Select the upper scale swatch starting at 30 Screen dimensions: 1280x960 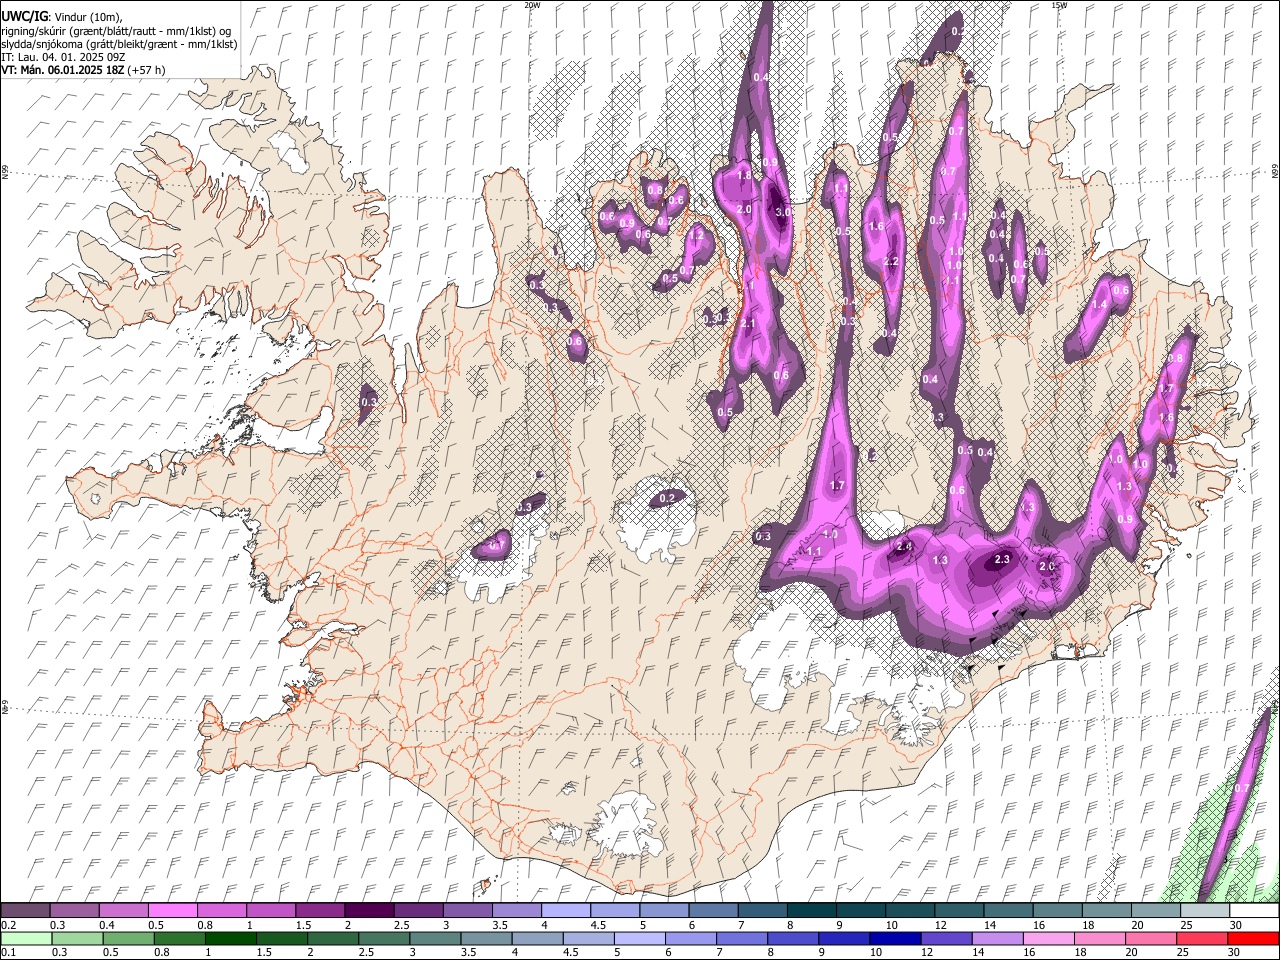click(x=1254, y=911)
